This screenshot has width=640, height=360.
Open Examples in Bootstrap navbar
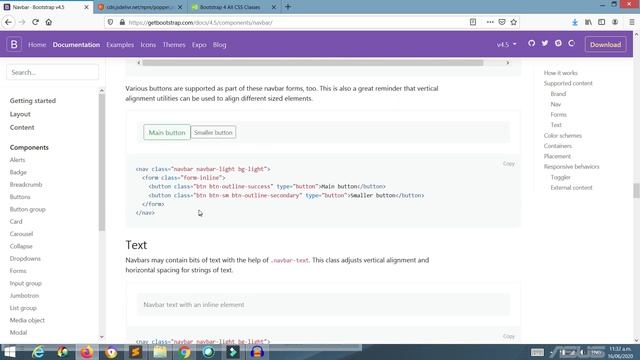click(120, 45)
